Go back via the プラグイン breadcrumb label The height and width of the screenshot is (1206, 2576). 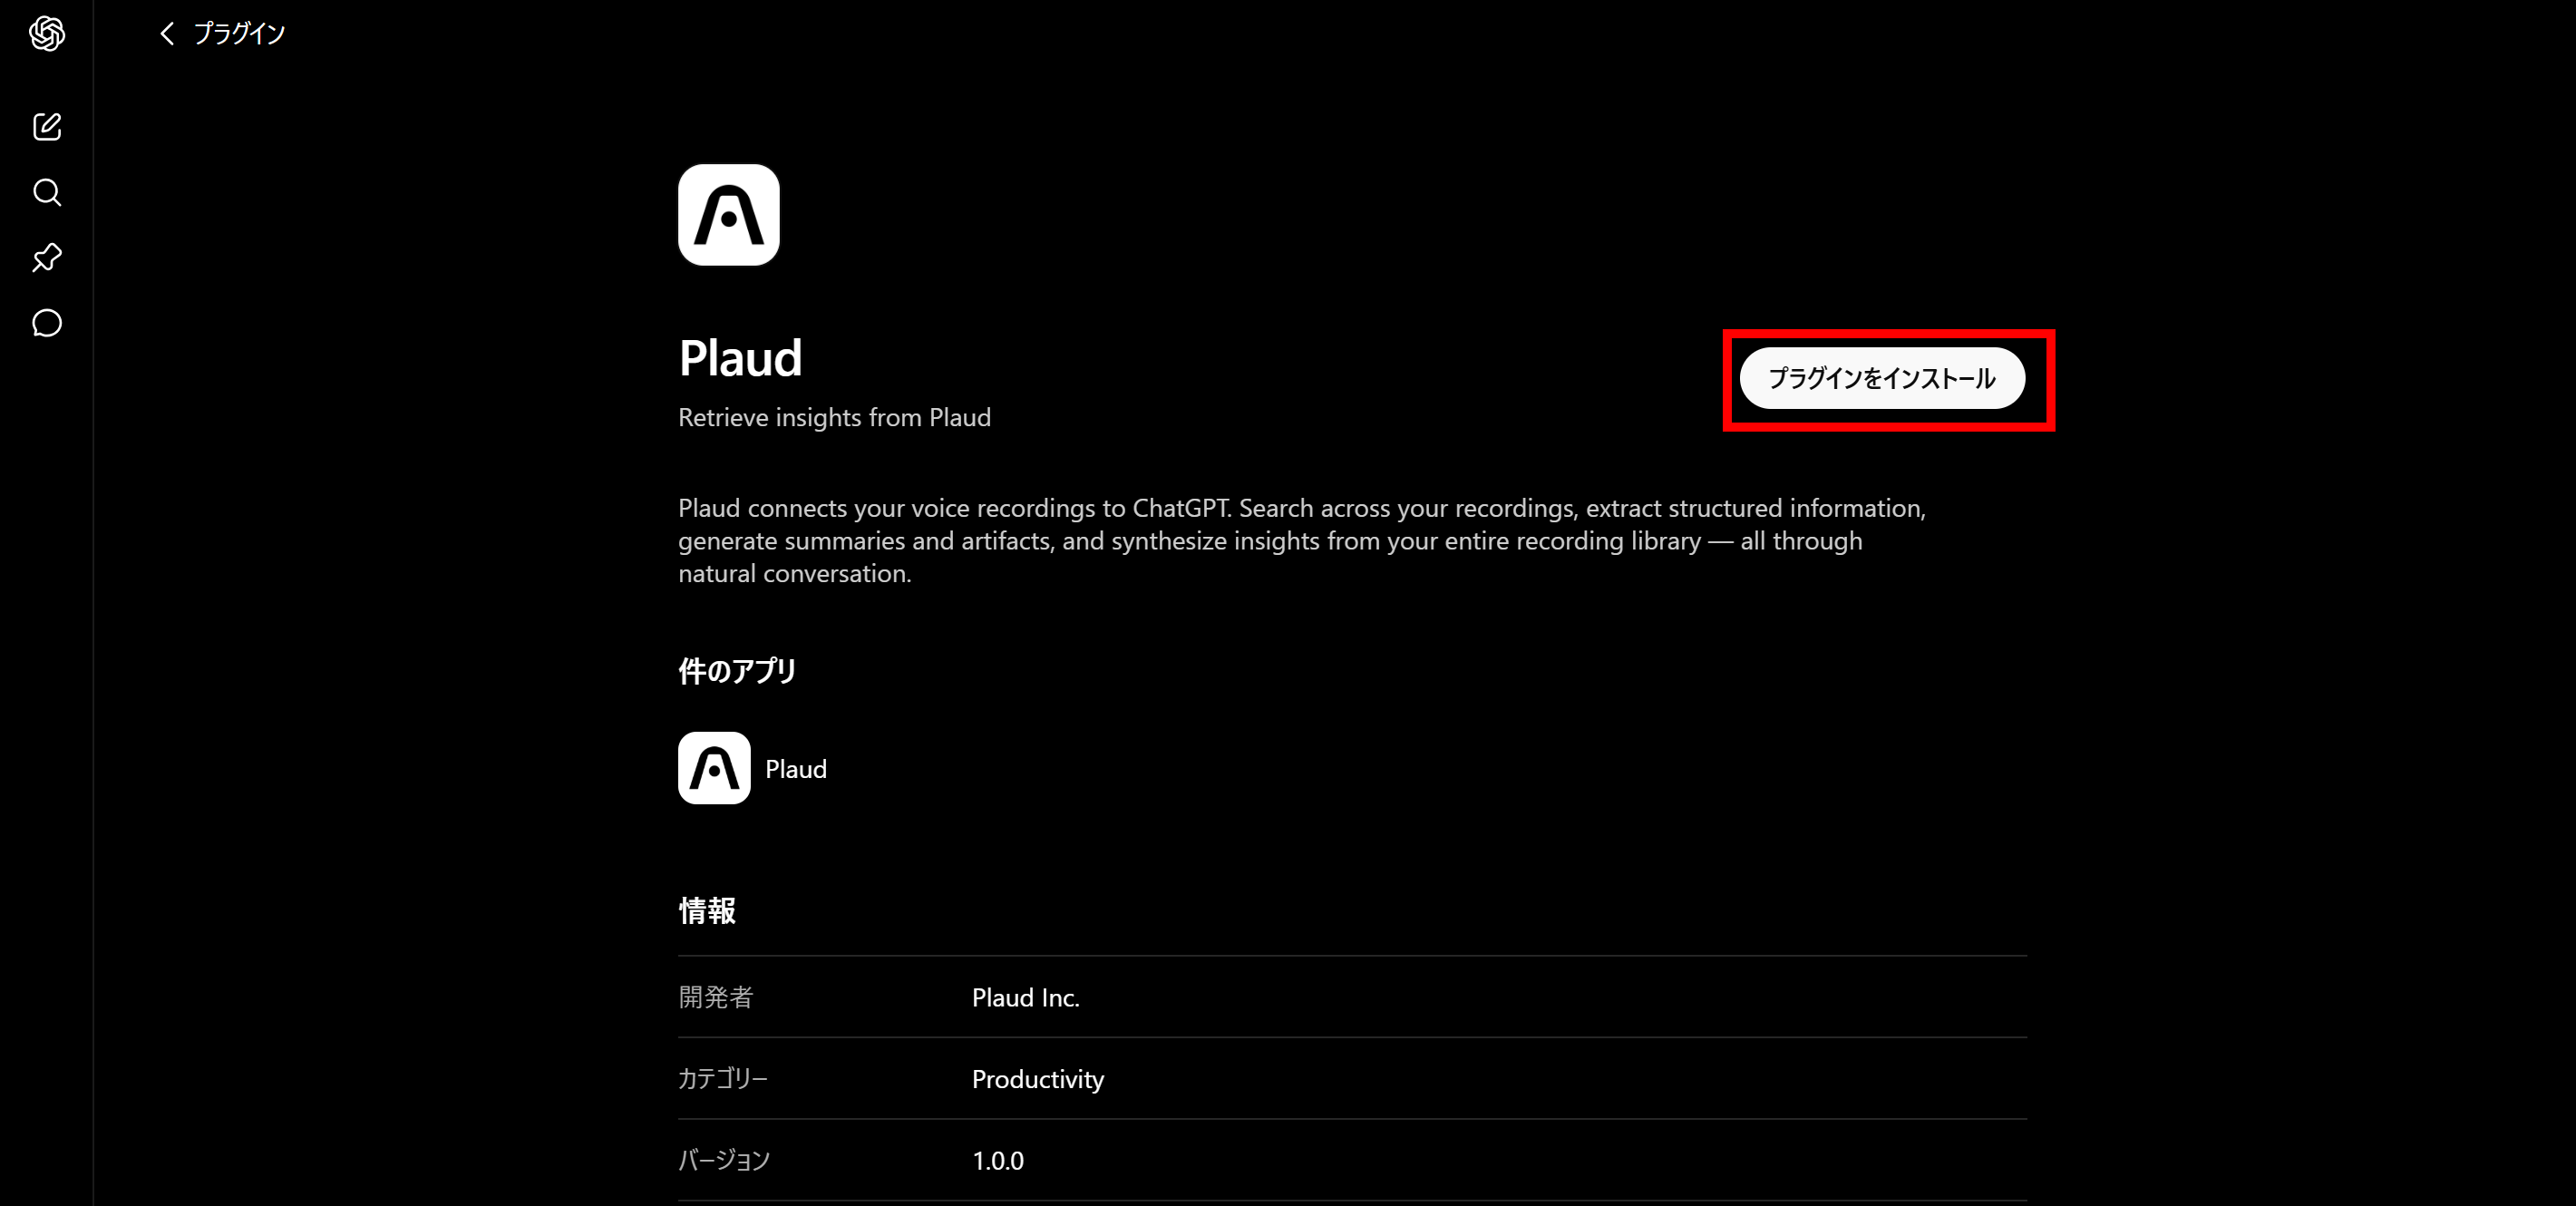tap(239, 34)
